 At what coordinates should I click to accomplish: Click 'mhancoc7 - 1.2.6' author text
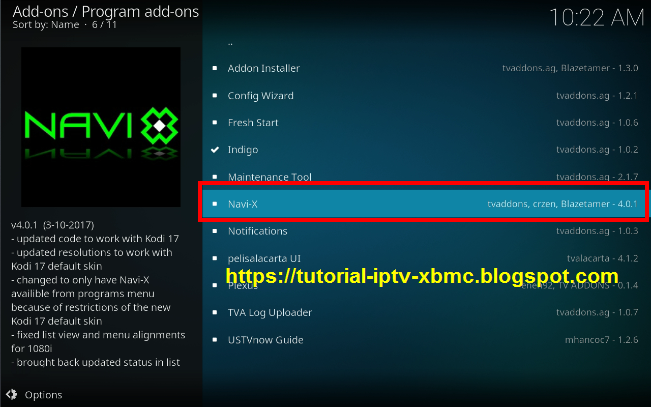click(602, 340)
